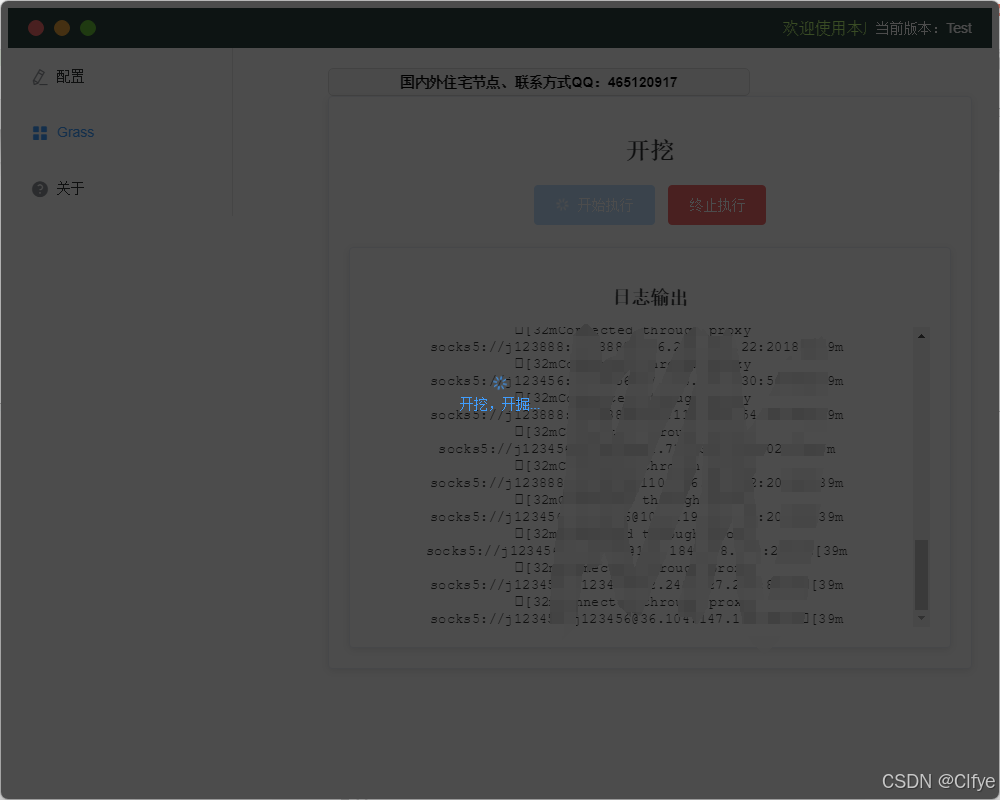
Task: Click the red window close button
Action: pos(36,28)
